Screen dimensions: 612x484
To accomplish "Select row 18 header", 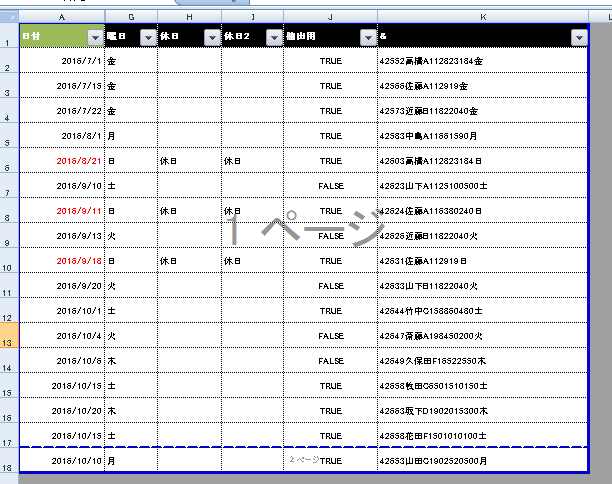I will (x=9, y=461).
